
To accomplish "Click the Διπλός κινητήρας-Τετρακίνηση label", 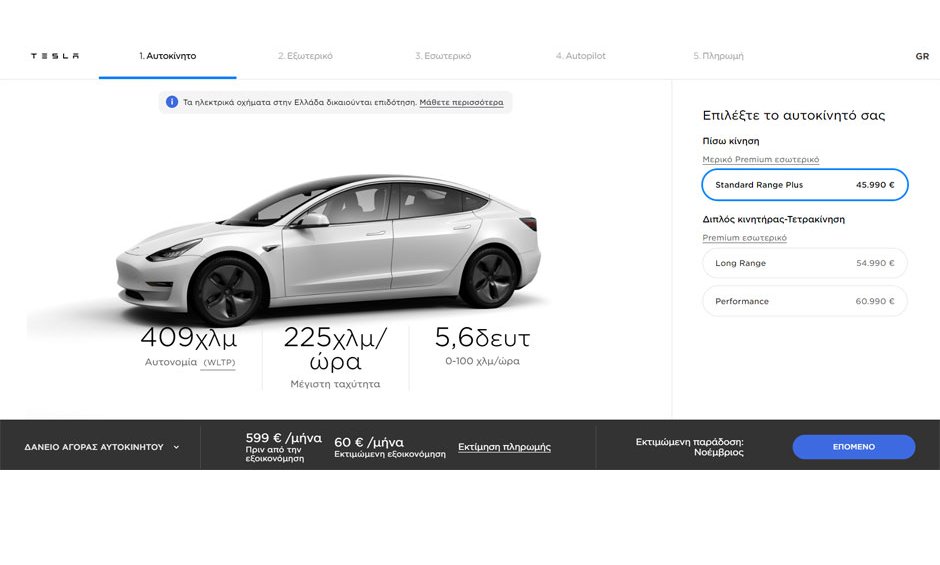I will click(773, 220).
